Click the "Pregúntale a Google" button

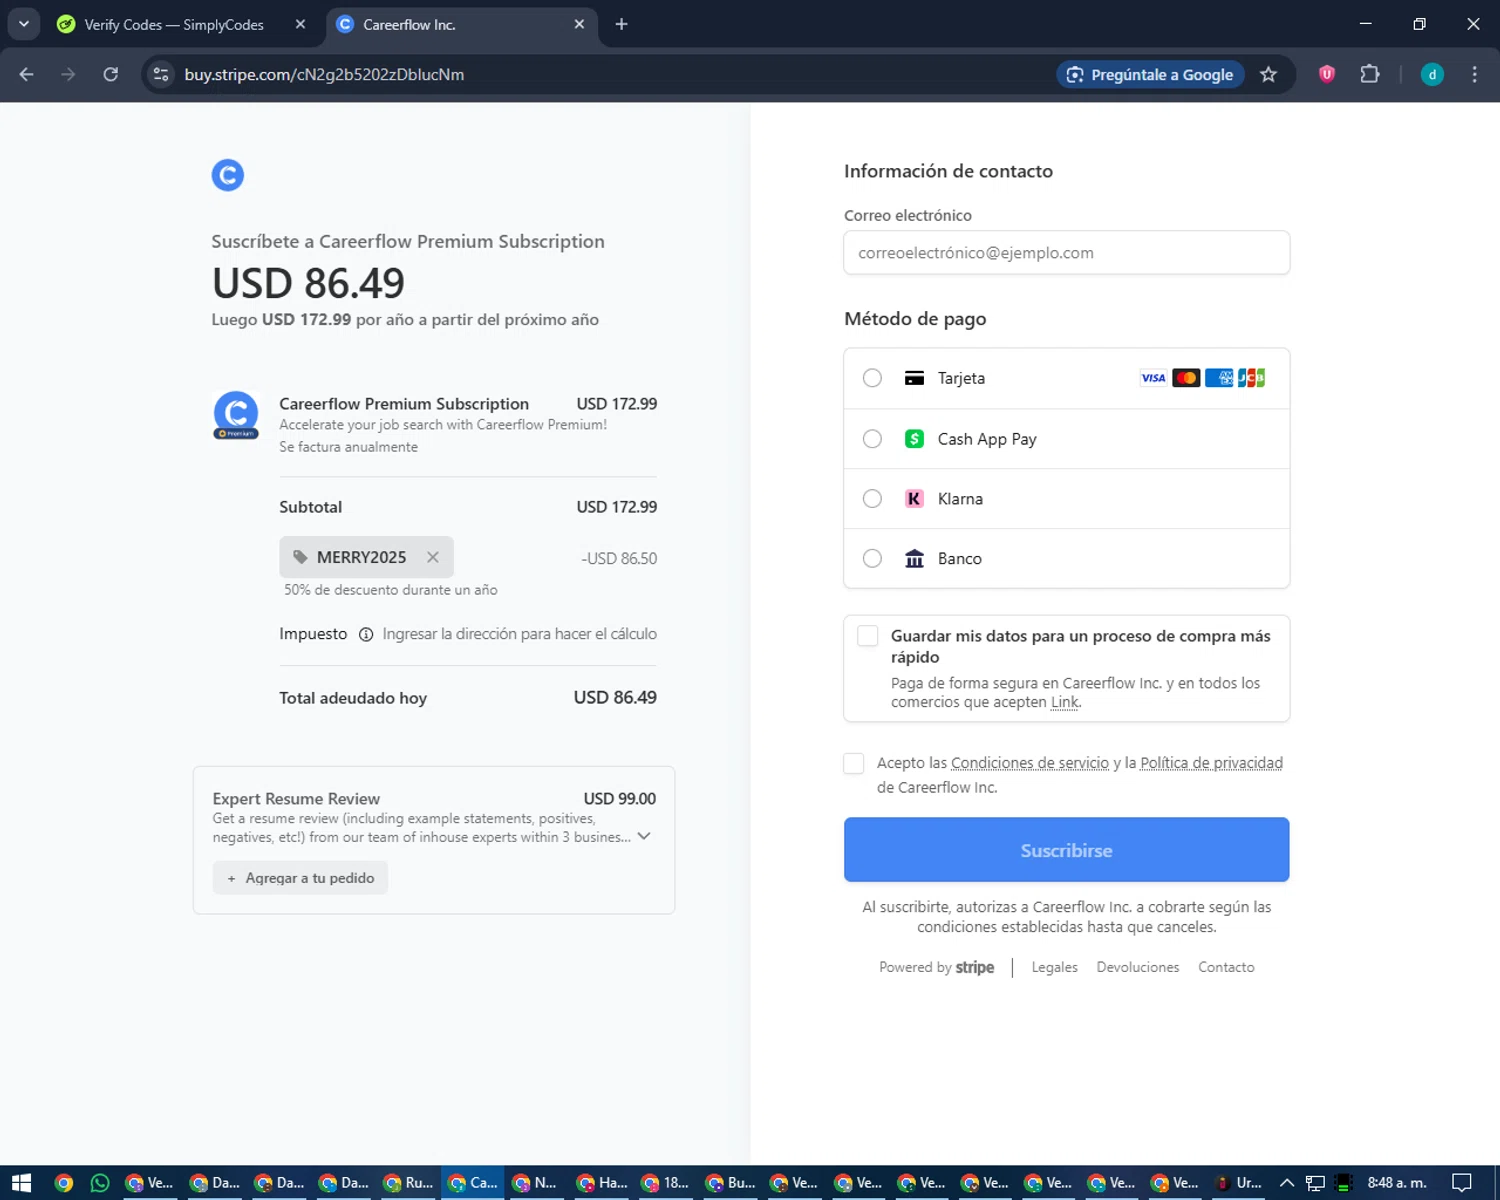click(1150, 75)
